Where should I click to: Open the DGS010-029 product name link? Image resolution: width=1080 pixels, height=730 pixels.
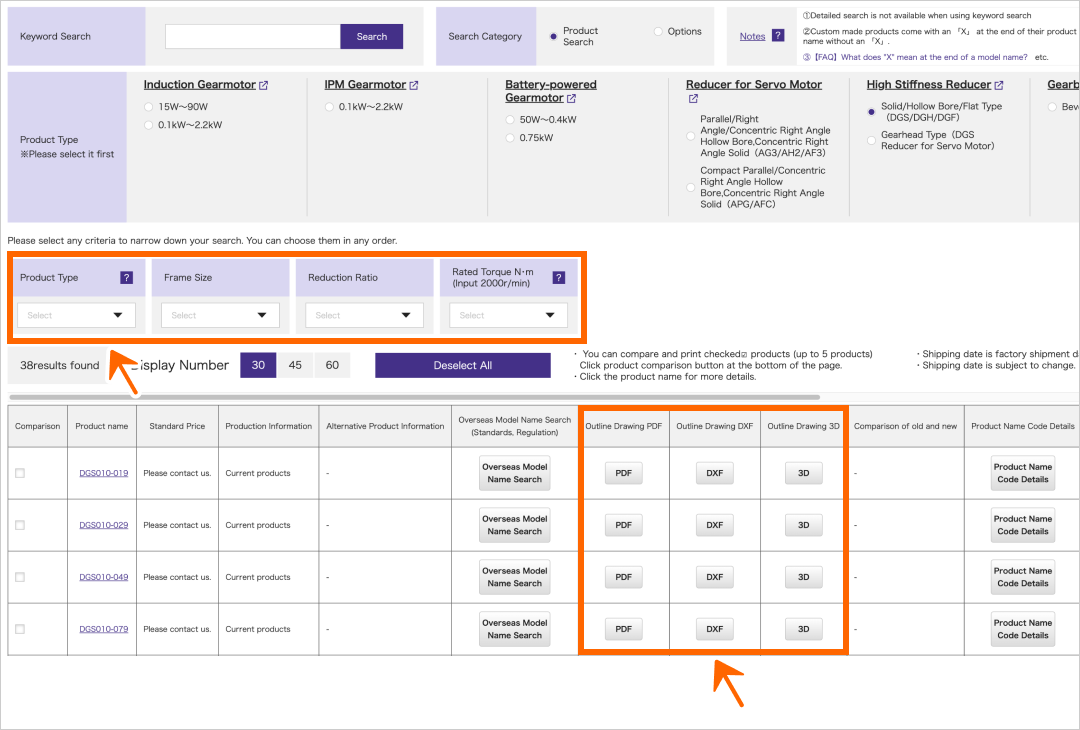click(104, 525)
